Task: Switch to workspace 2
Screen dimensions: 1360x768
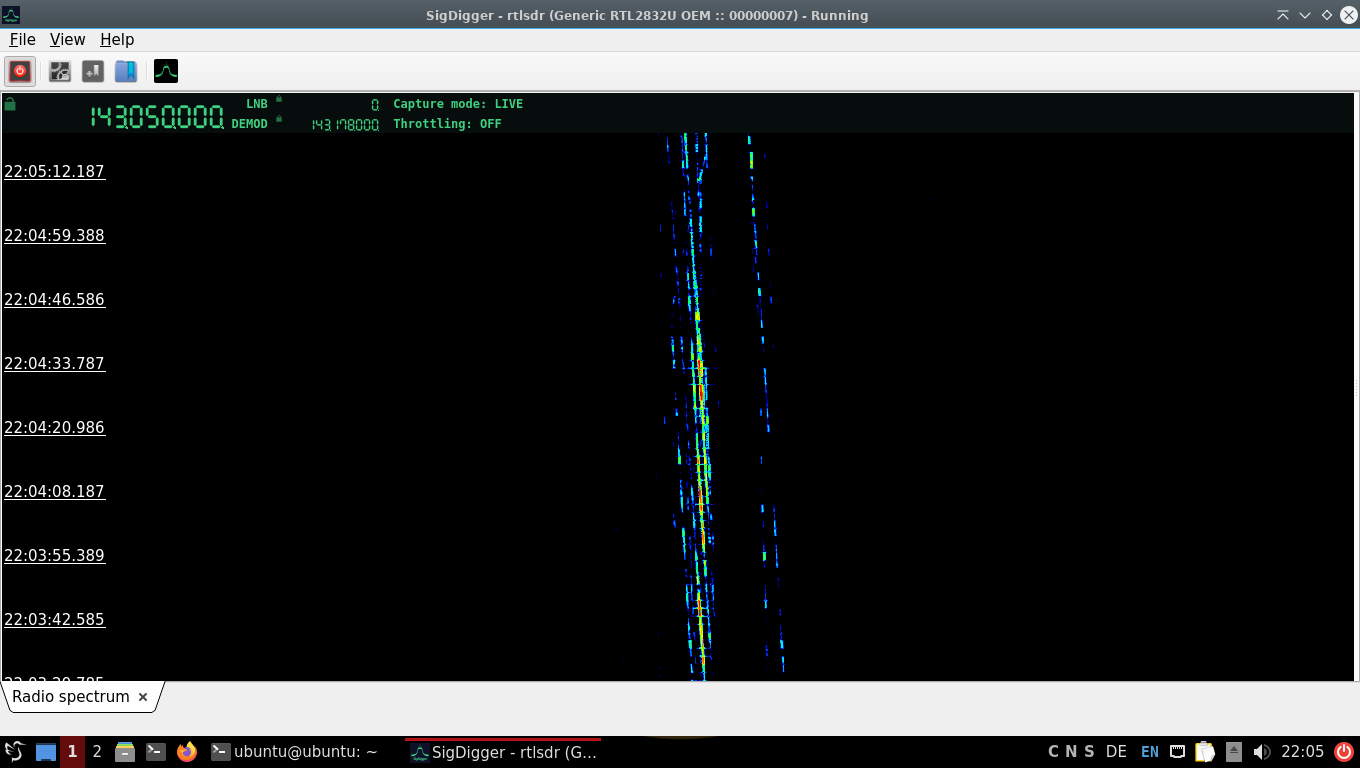Action: point(97,752)
